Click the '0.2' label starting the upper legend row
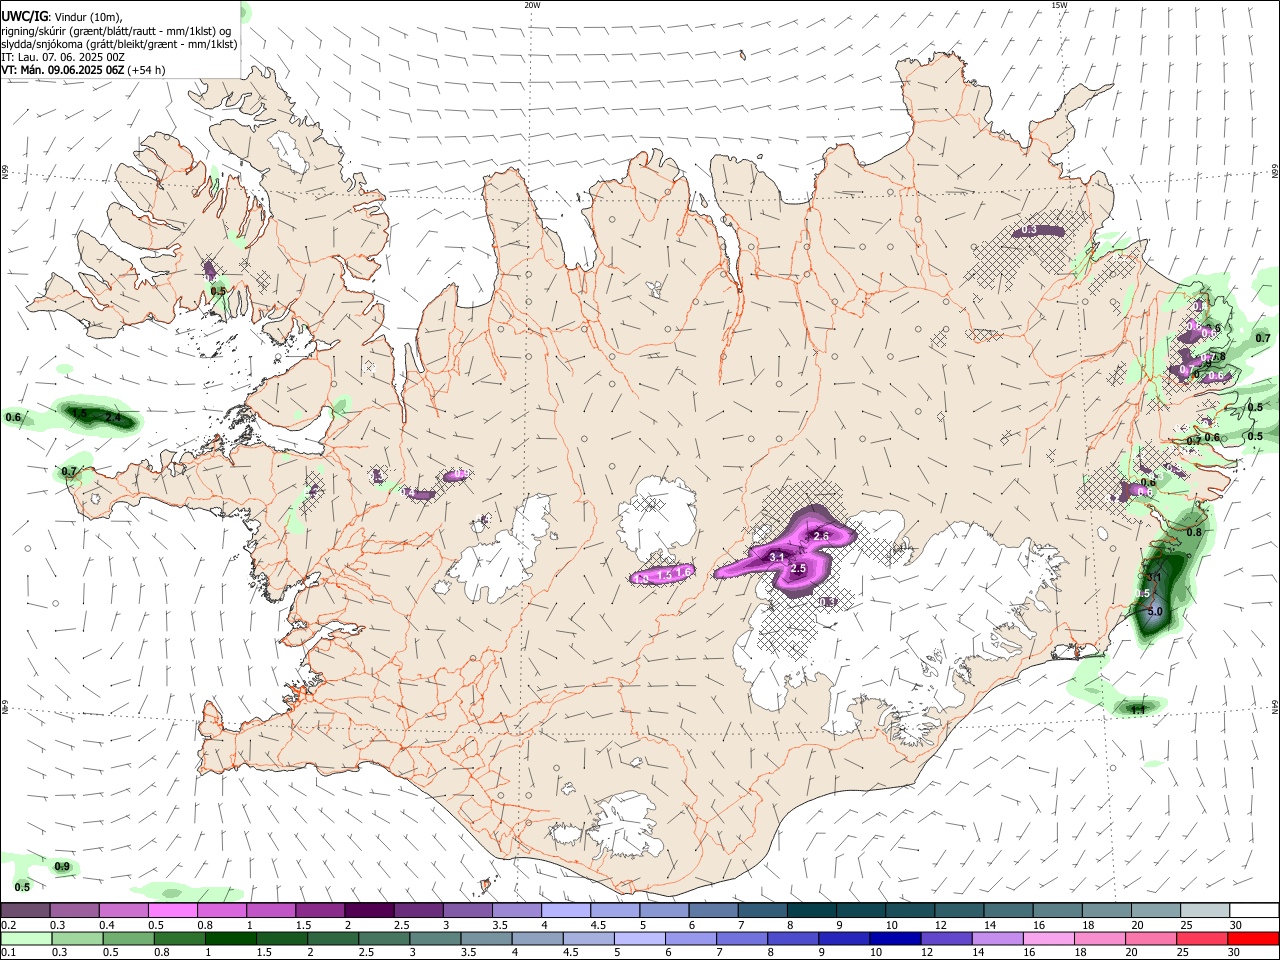Viewport: 1280px width, 960px height. click(x=8, y=925)
